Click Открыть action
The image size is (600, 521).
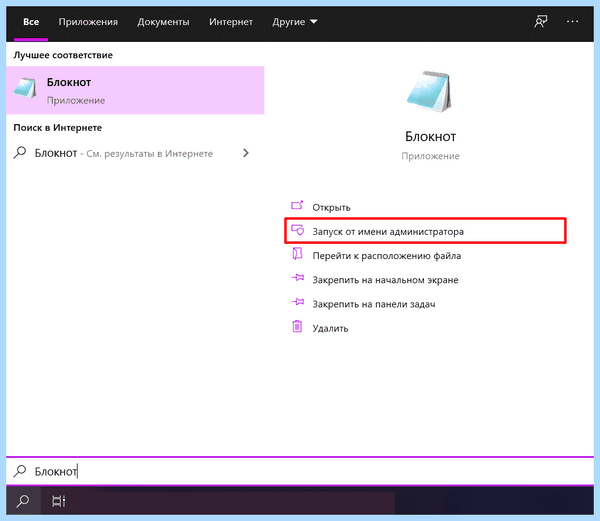coord(331,207)
